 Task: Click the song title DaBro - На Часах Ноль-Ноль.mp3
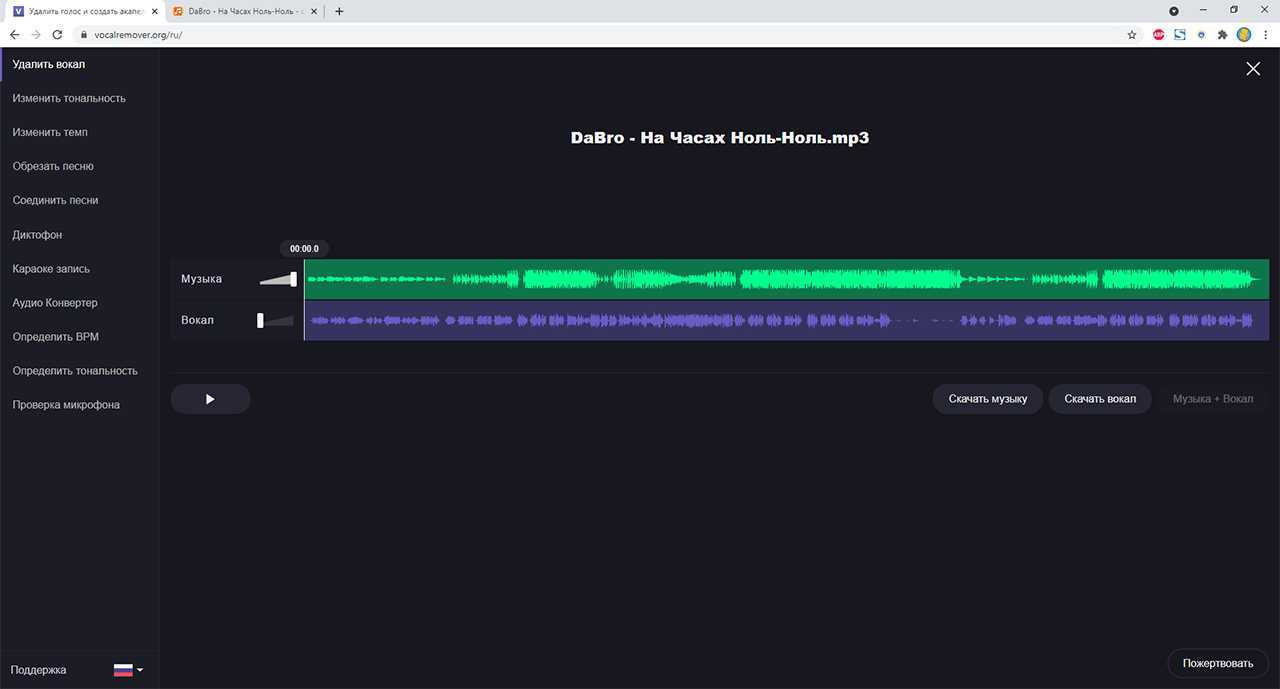tap(720, 138)
